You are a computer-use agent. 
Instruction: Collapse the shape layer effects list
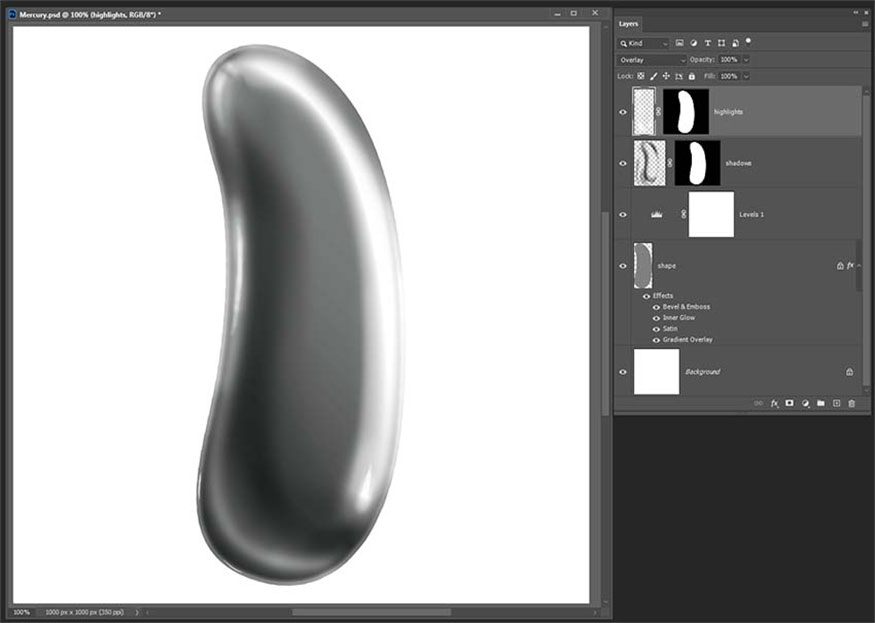point(859,266)
